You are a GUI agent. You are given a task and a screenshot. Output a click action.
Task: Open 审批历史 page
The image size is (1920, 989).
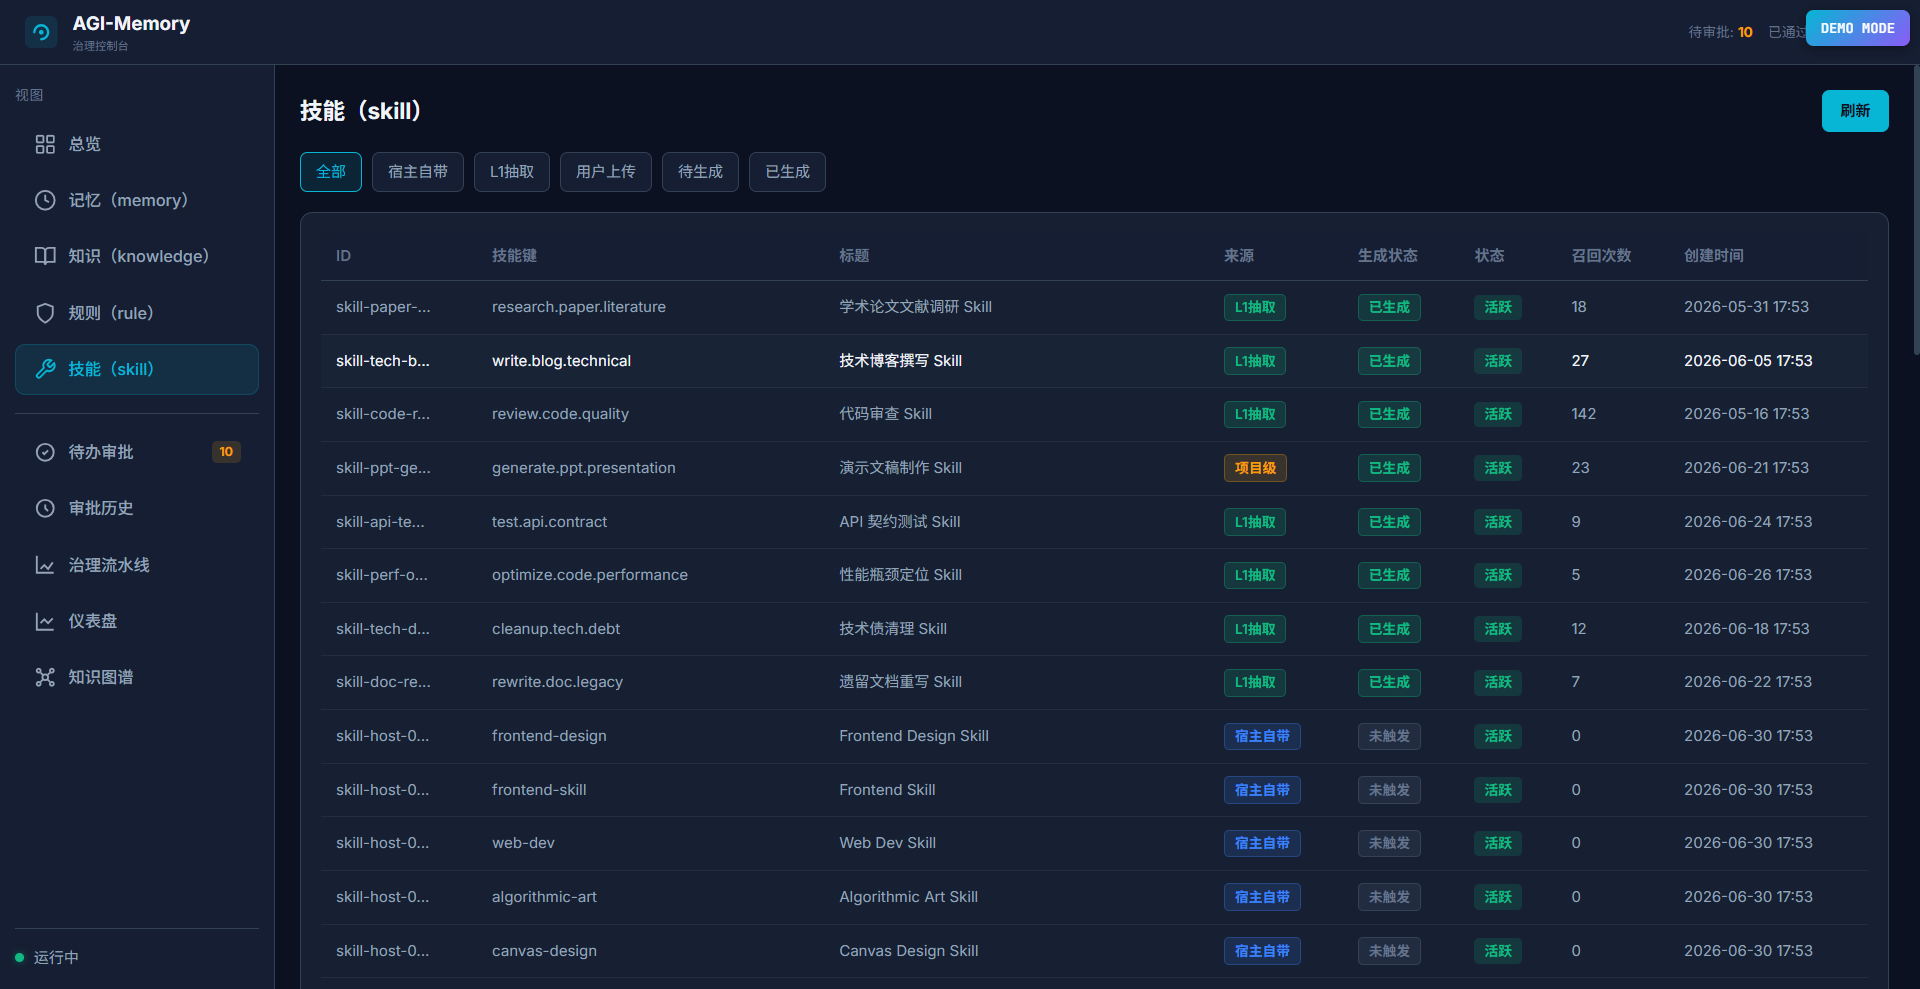137,508
